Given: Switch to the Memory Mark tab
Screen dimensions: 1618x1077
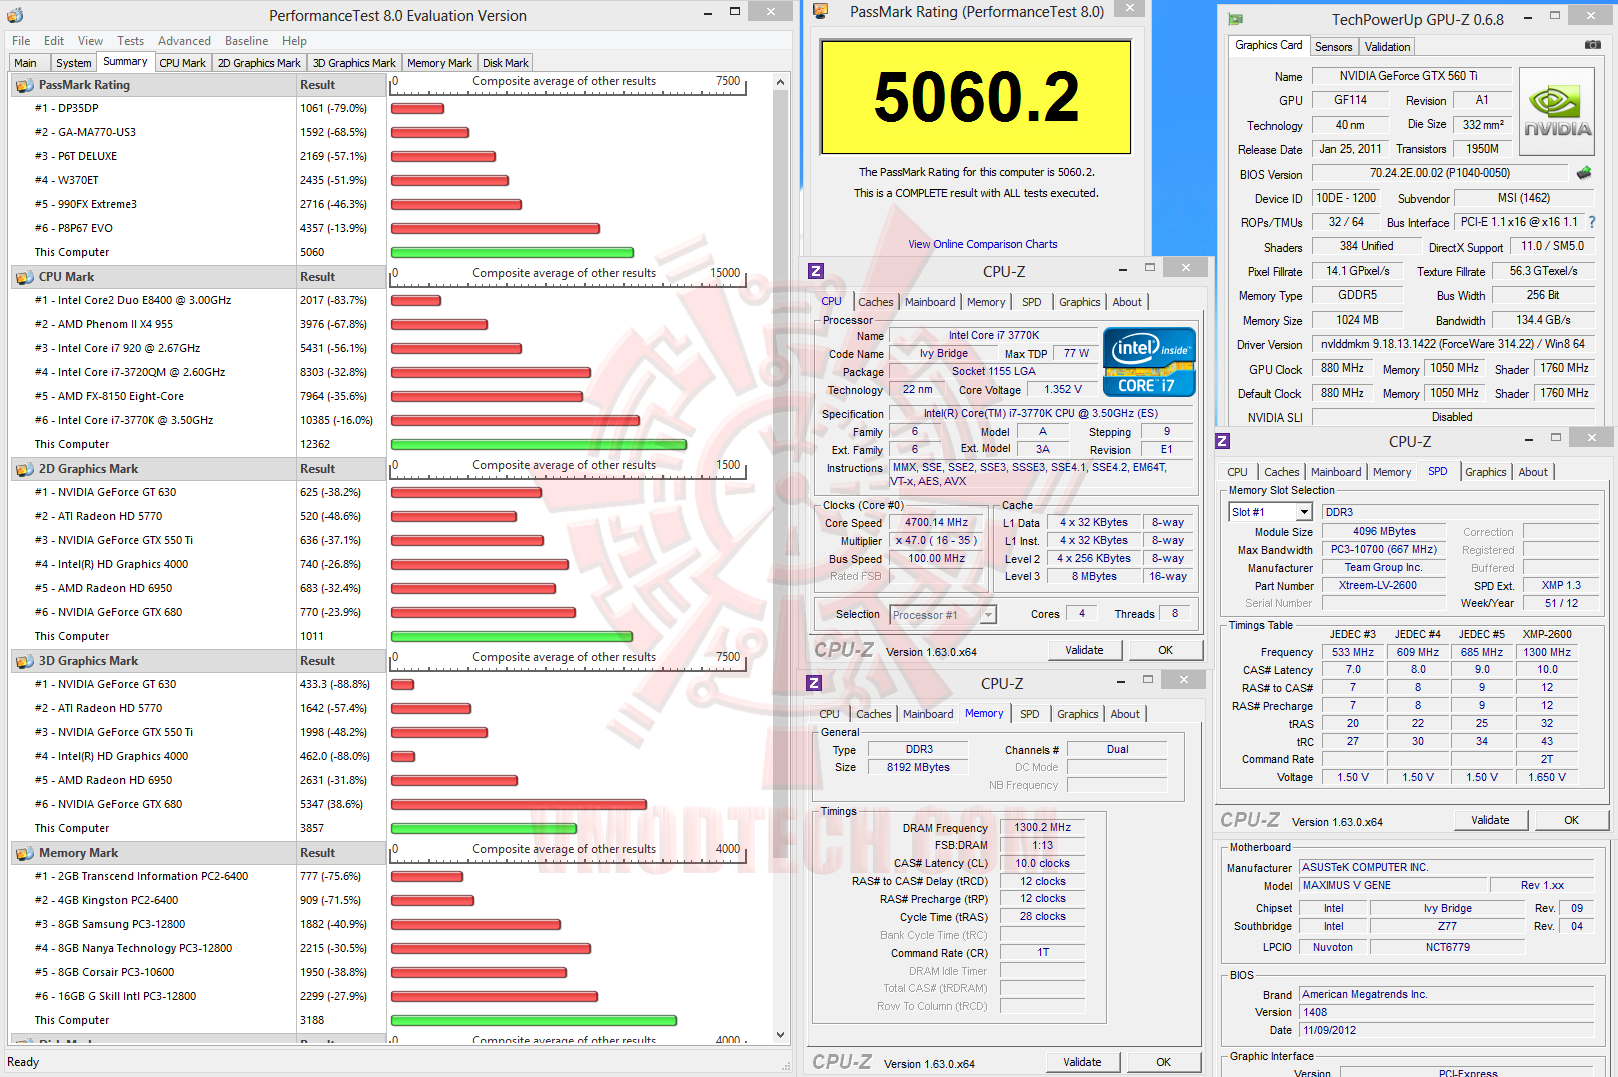Looking at the screenshot, I should tap(439, 63).
